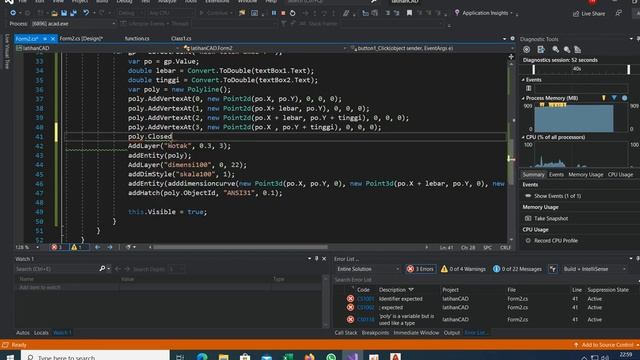Open the Memory Usage tab in Diagnostic Tools

(x=585, y=174)
